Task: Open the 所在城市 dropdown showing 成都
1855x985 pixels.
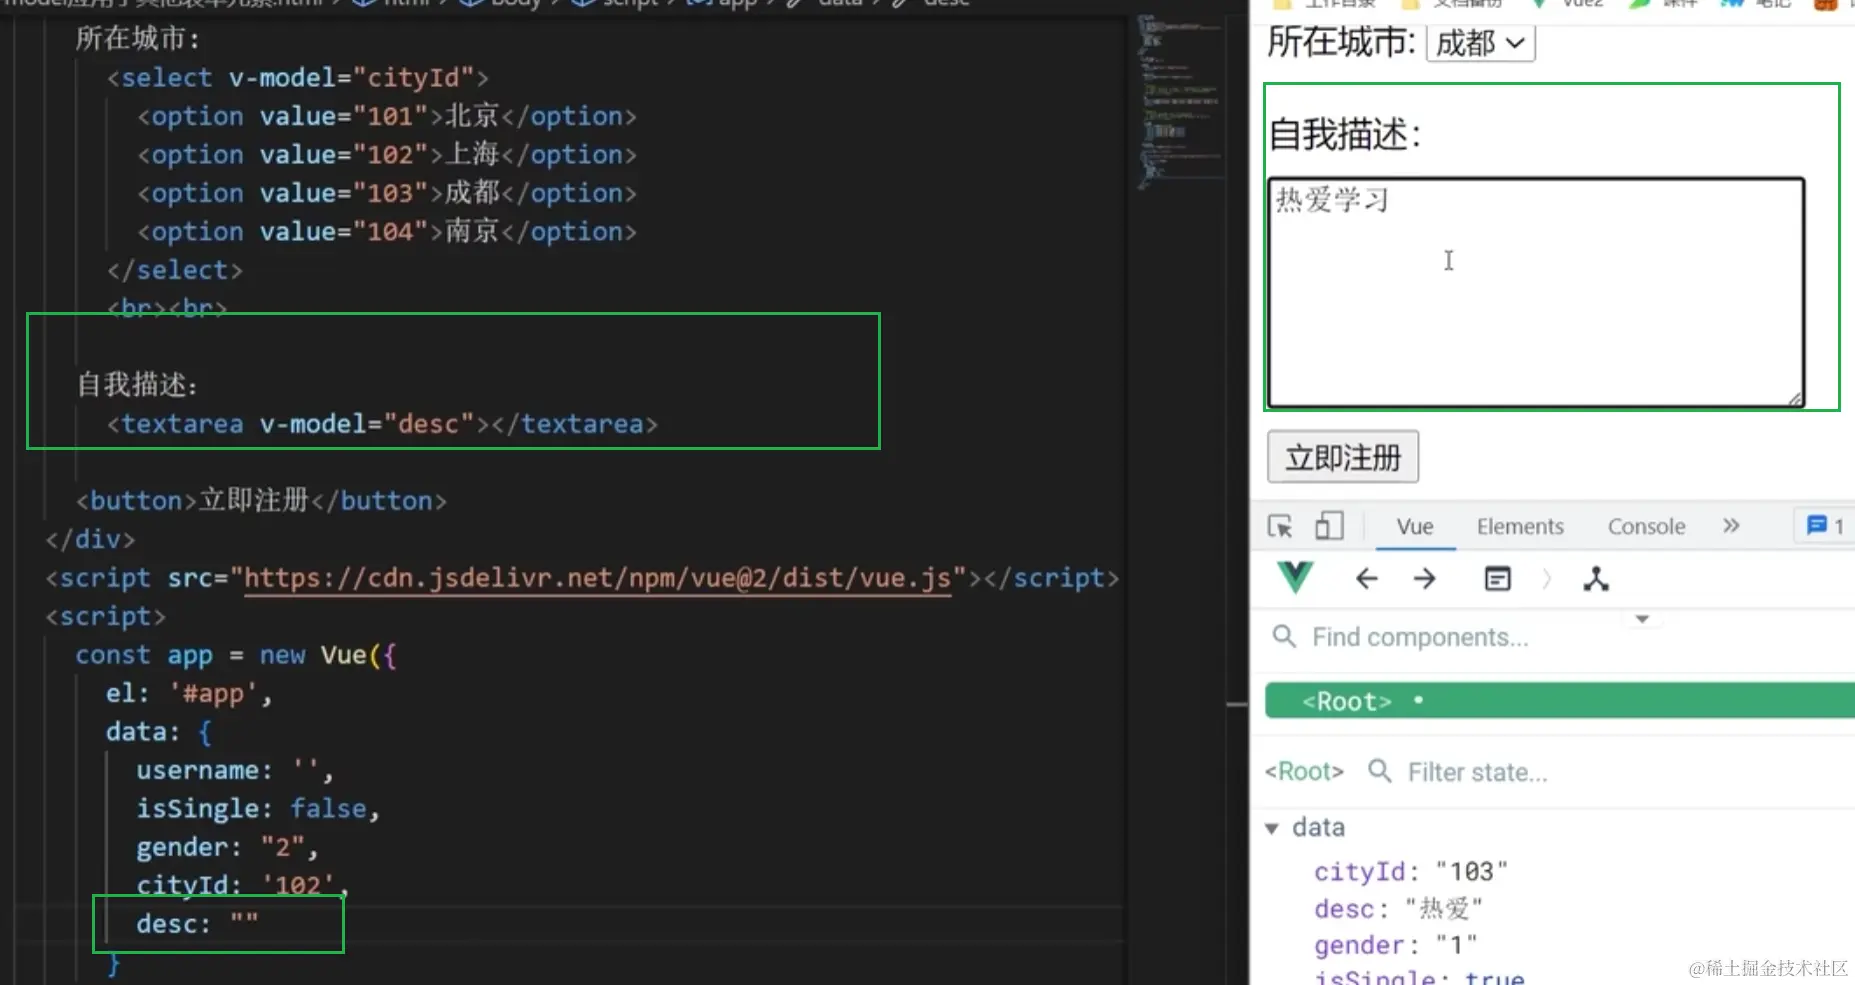Action: pyautogui.click(x=1480, y=43)
